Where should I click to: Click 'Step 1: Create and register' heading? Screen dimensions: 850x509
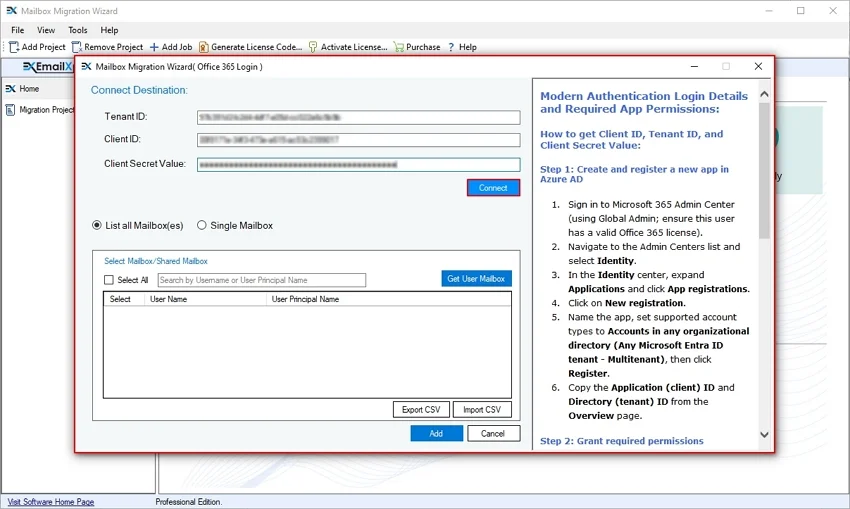[634, 174]
